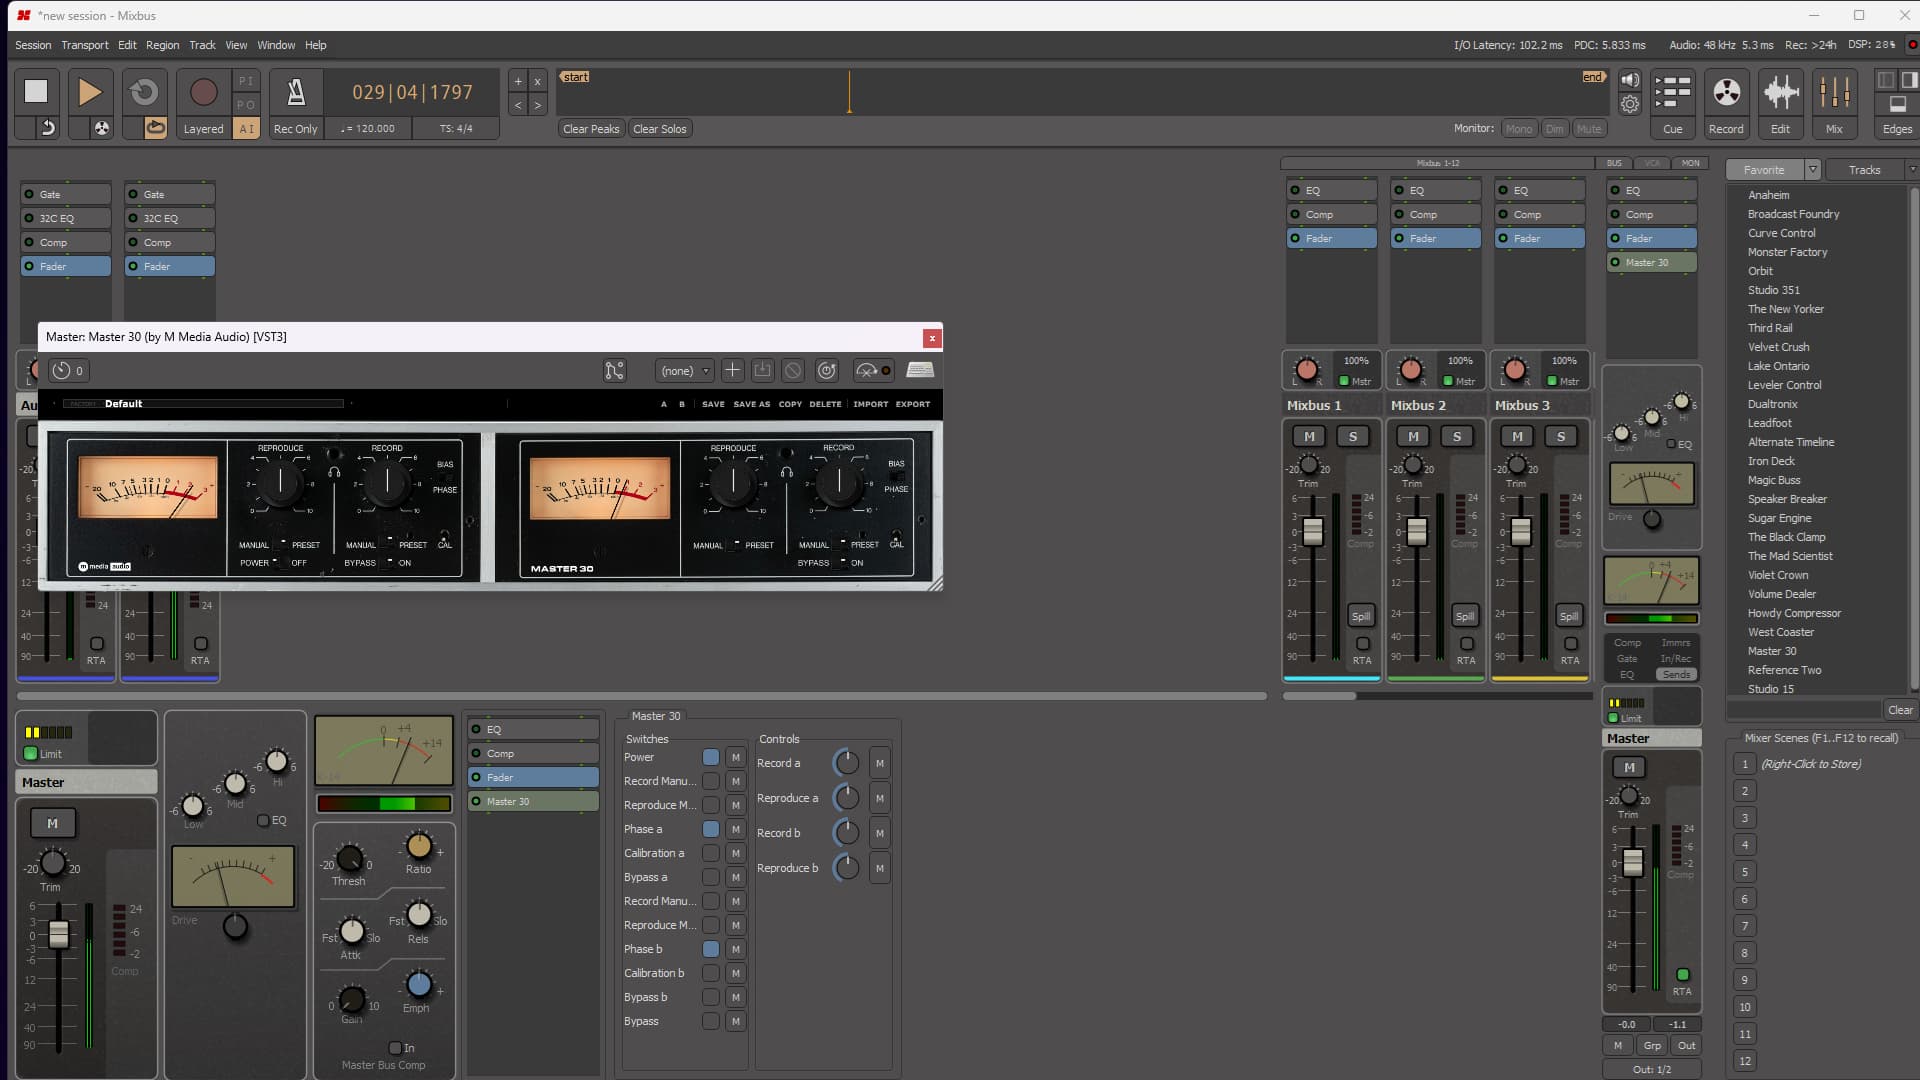Open monitor settings via the gear icon

coord(1630,104)
